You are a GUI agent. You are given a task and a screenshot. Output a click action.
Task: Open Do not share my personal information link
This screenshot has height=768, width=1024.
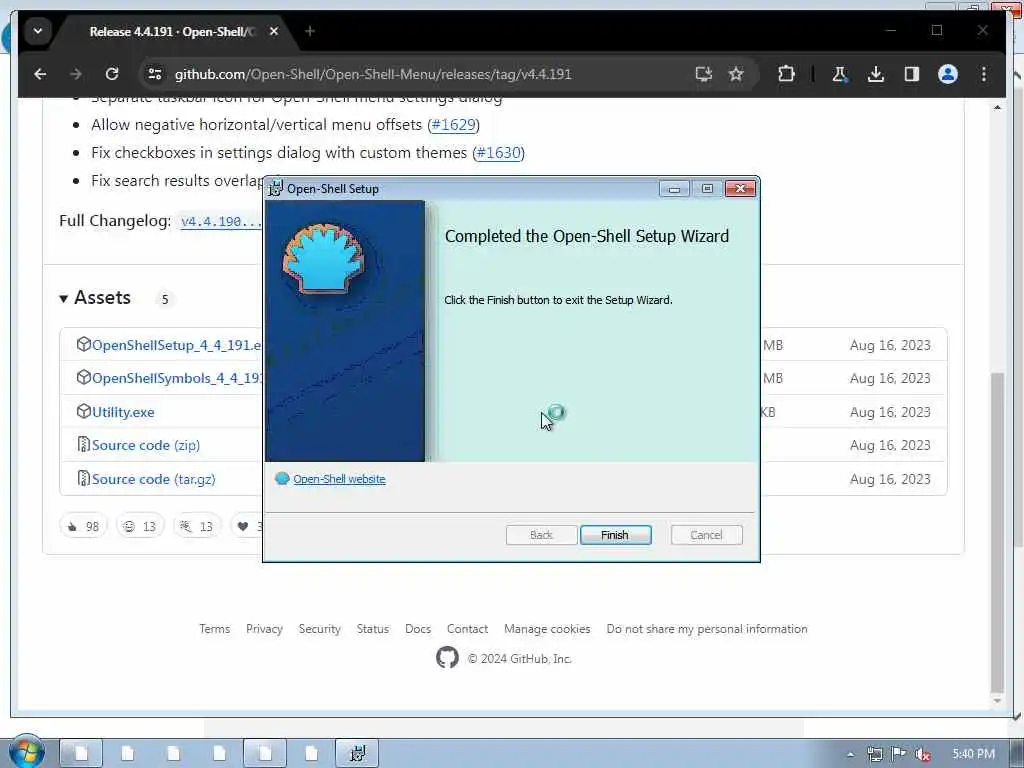pos(707,629)
